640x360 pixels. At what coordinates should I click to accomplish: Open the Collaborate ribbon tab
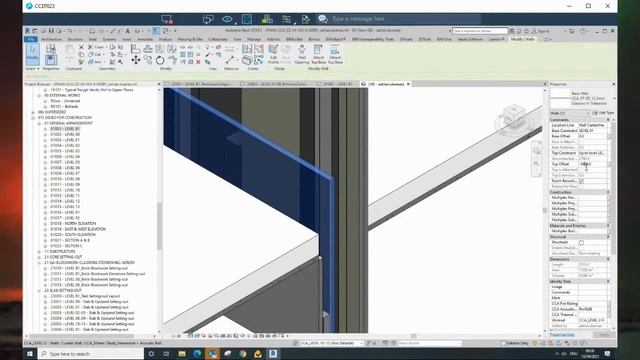tap(218, 39)
